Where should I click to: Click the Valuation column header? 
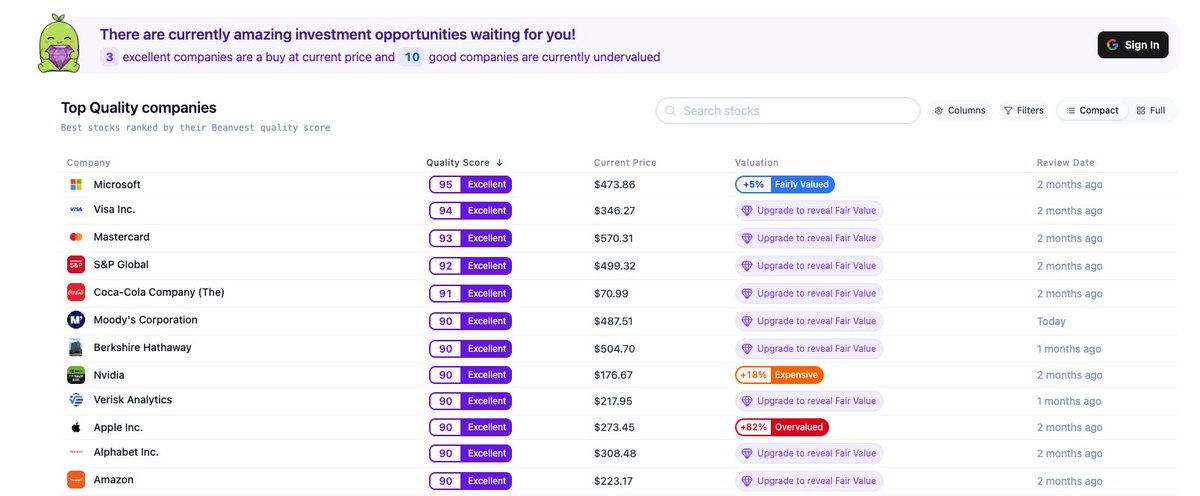(x=756, y=163)
